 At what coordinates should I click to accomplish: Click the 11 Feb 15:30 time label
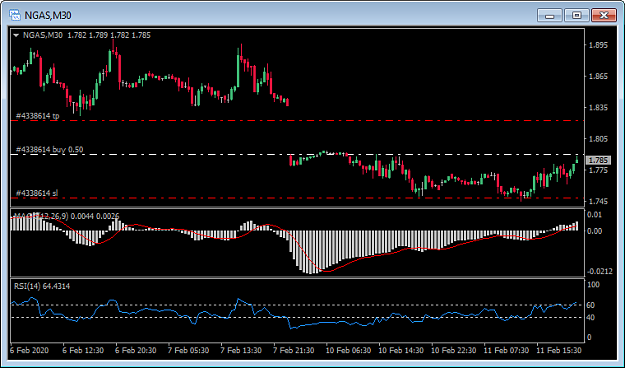click(x=559, y=350)
